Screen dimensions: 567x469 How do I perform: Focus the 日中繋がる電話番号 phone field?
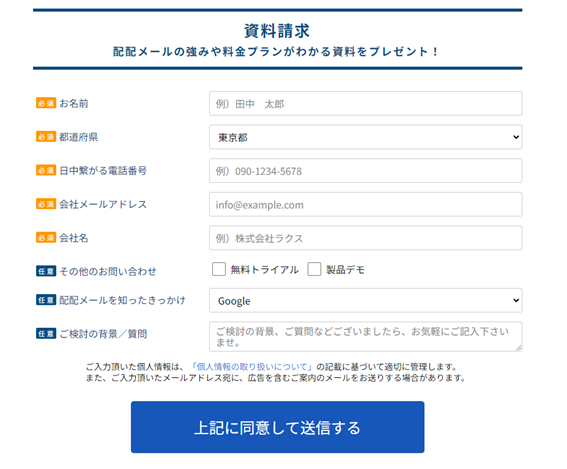365,171
